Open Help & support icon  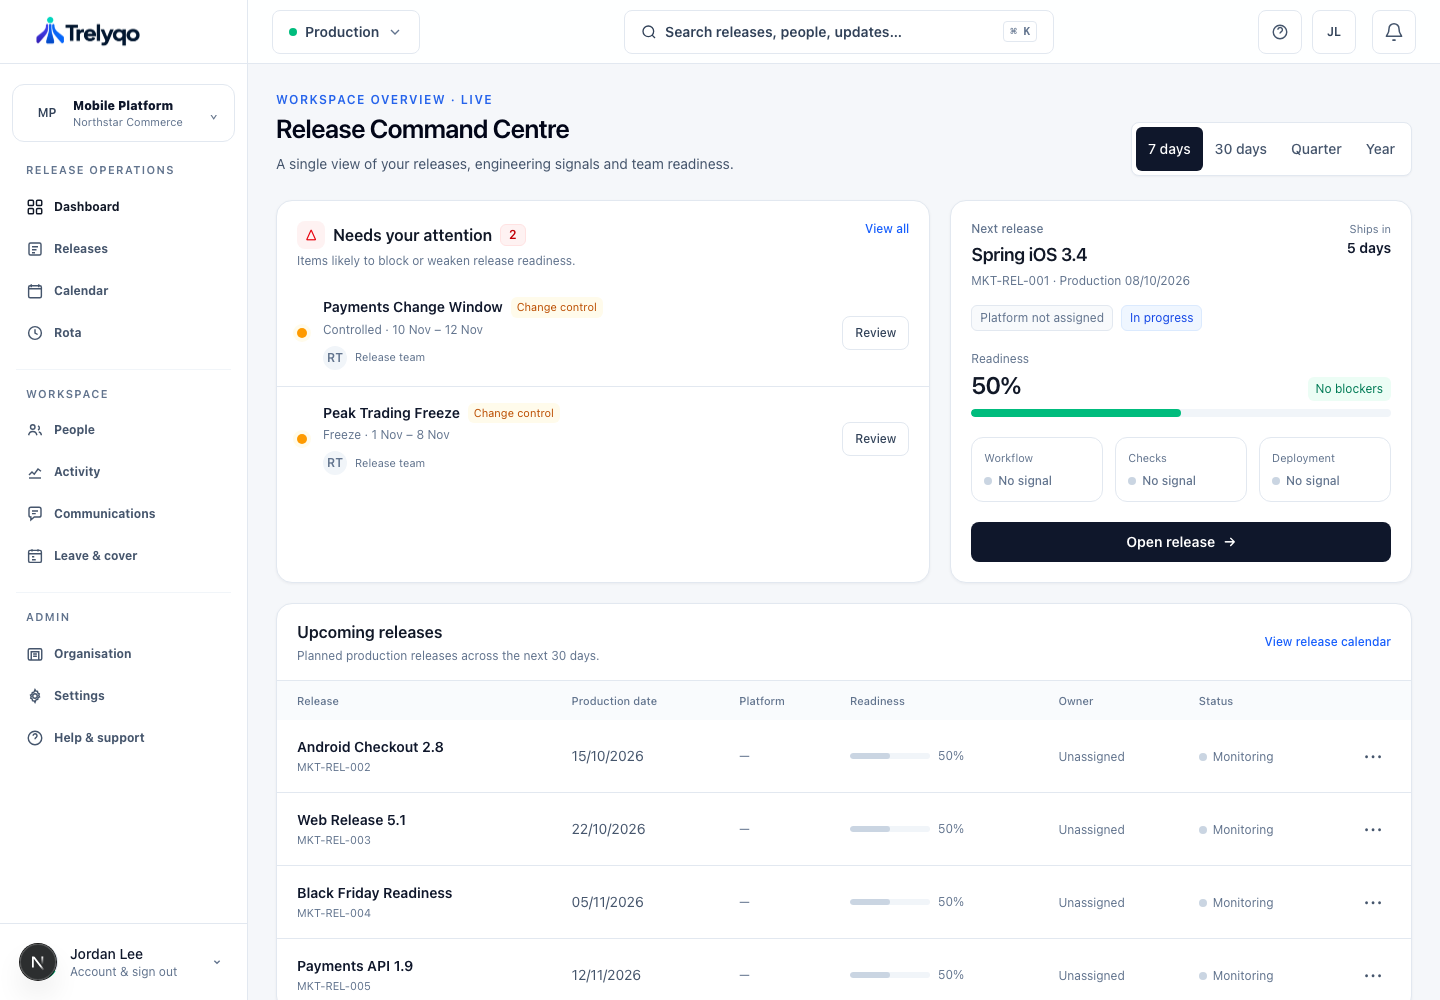click(x=35, y=738)
